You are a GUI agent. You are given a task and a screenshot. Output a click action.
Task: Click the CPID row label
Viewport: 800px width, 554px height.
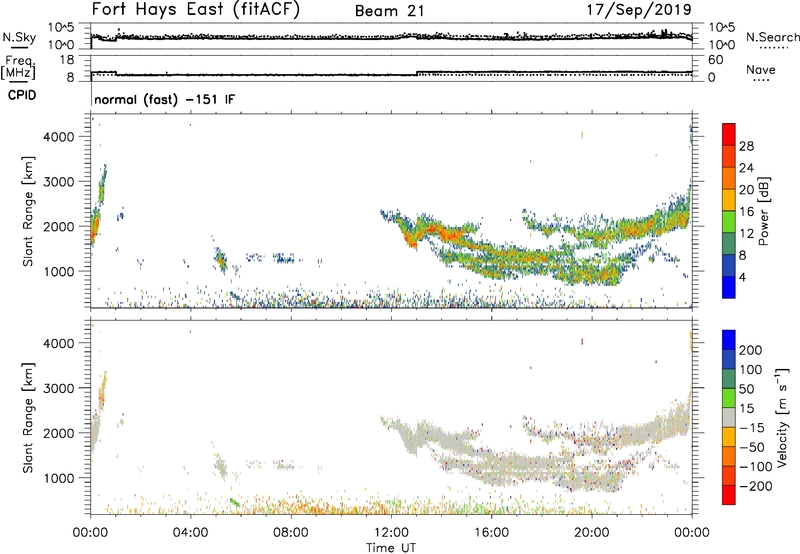(x=22, y=95)
